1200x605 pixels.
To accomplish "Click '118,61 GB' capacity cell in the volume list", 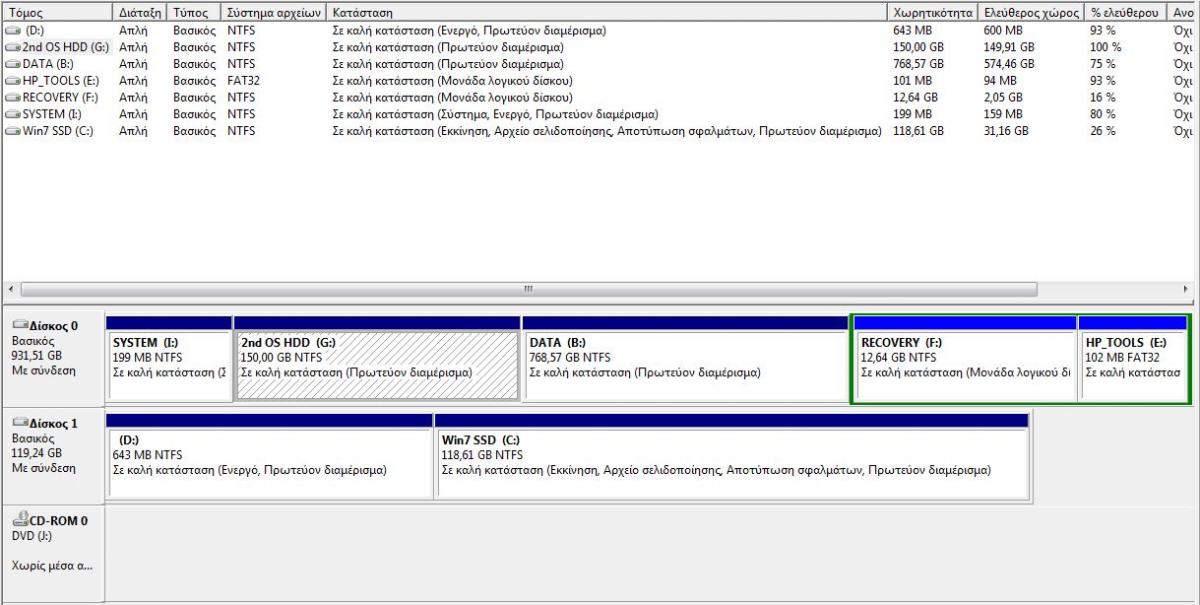I will point(918,131).
